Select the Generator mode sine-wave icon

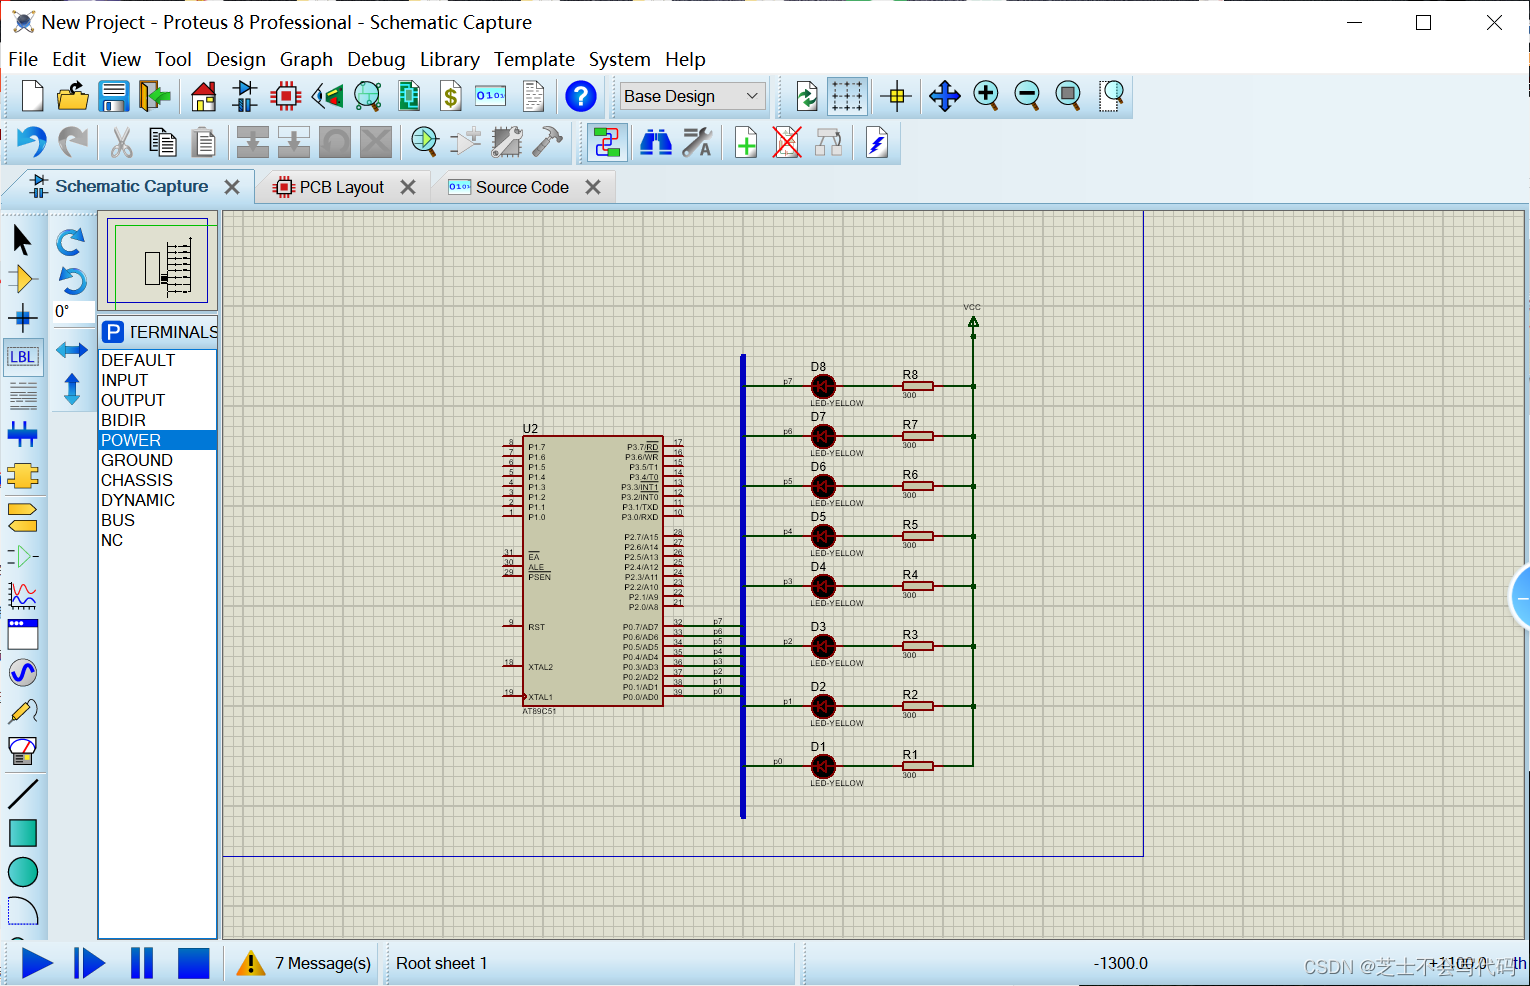tap(22, 672)
